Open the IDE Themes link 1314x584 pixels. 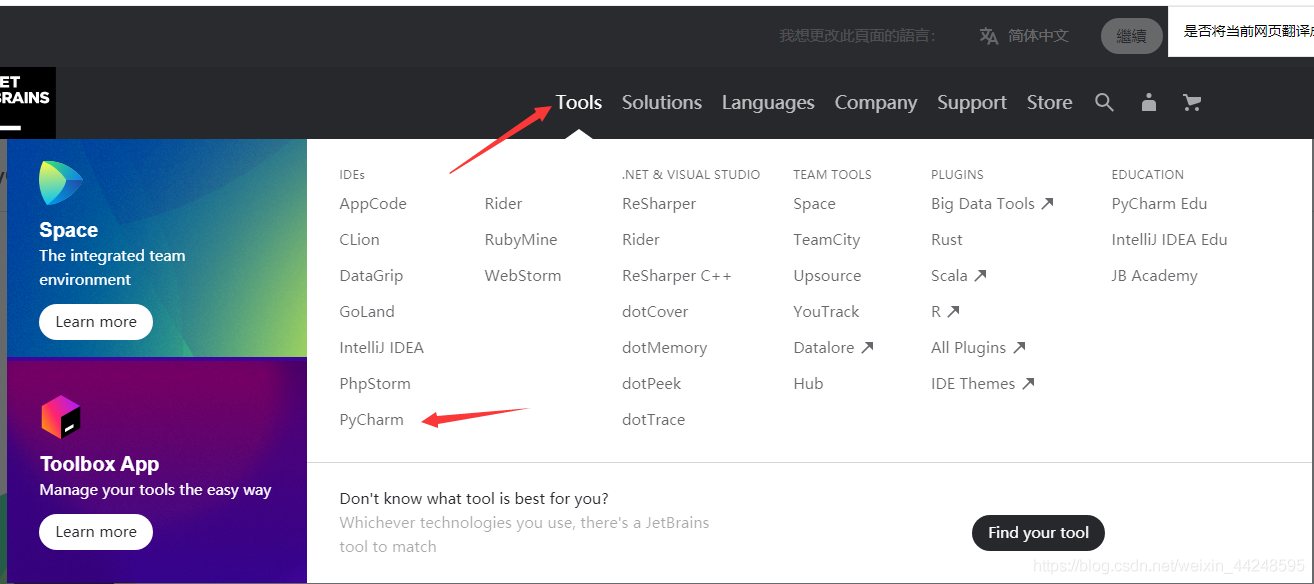click(x=982, y=384)
